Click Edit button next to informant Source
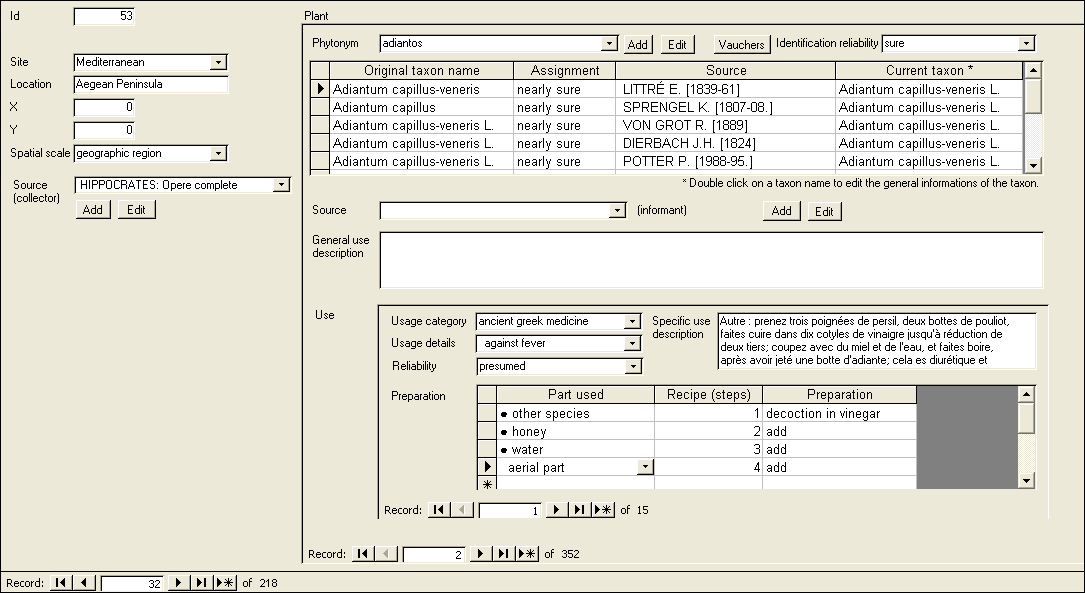The height and width of the screenshot is (593, 1085). click(x=824, y=211)
